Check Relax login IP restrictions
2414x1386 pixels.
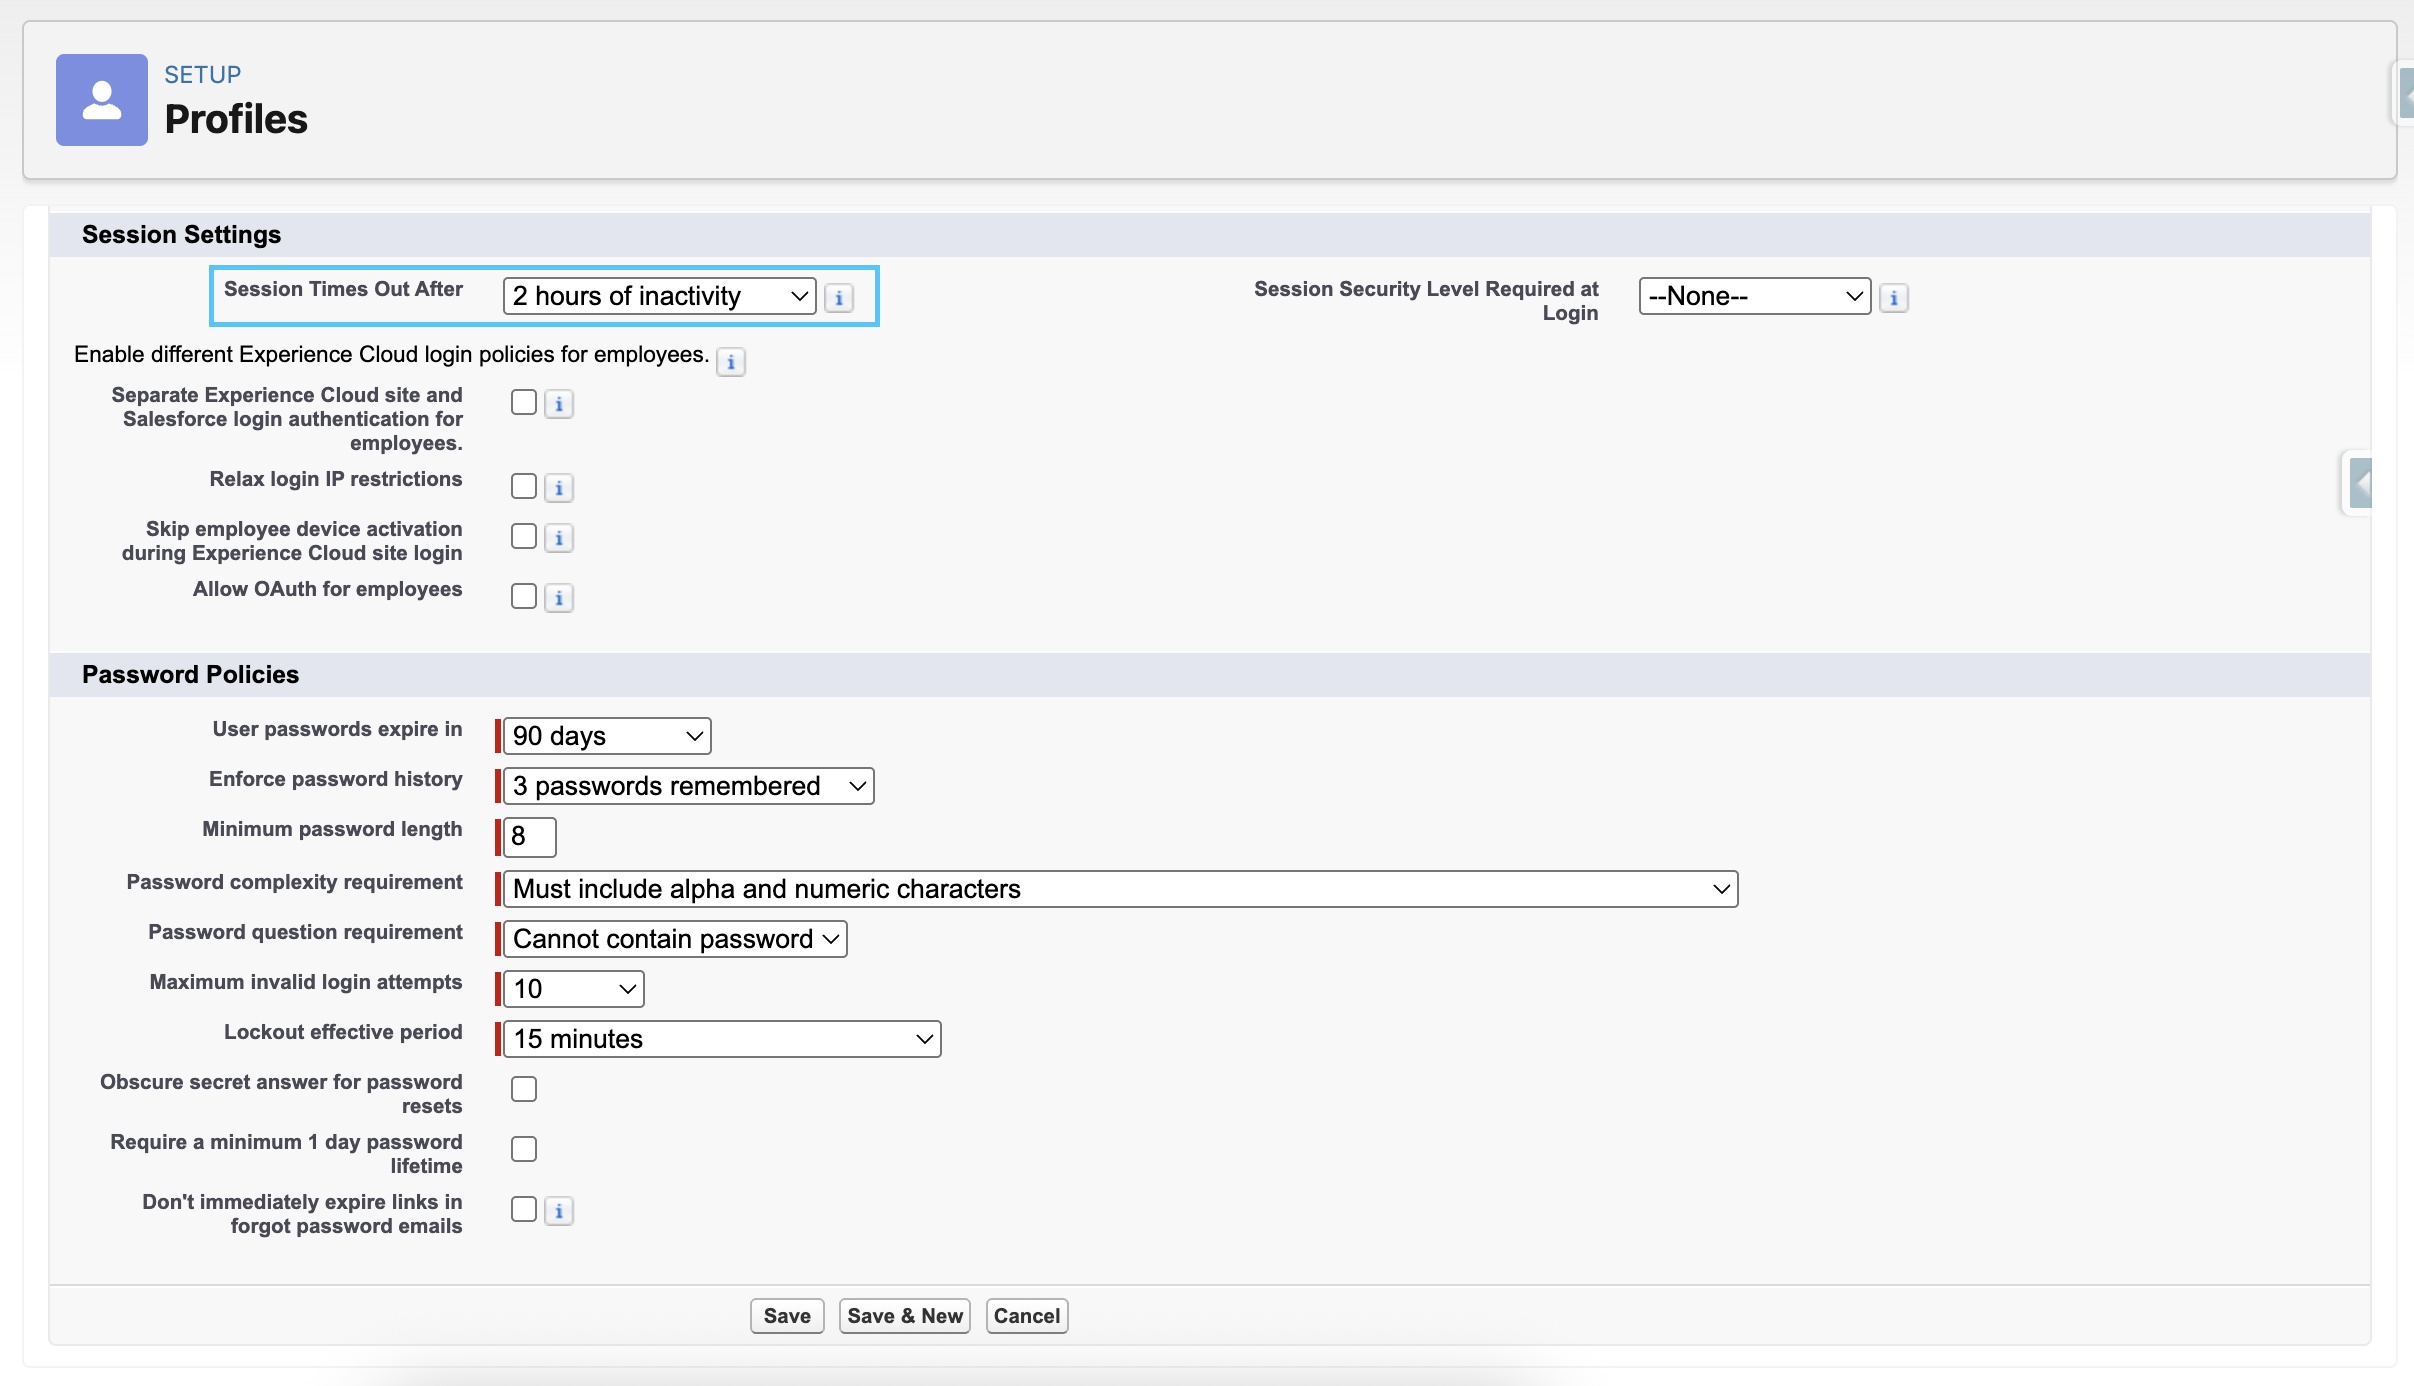pyautogui.click(x=524, y=486)
